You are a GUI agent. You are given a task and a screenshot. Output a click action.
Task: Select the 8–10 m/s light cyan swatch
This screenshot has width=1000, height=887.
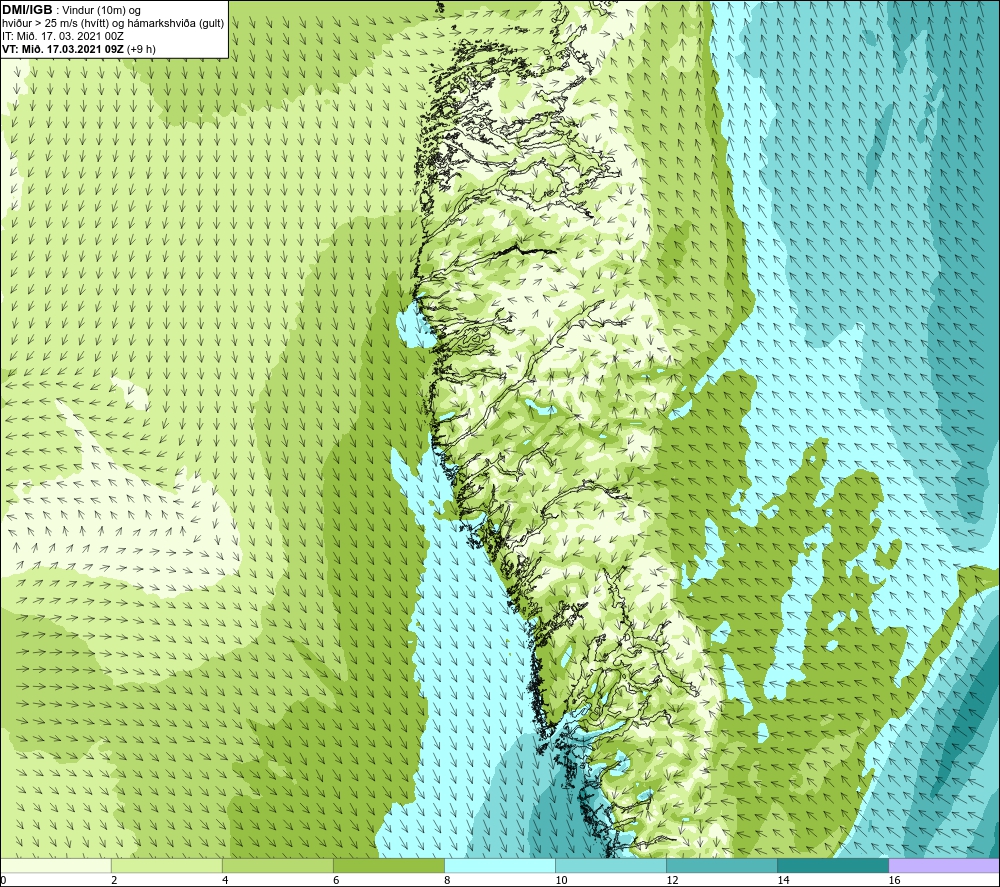click(500, 865)
